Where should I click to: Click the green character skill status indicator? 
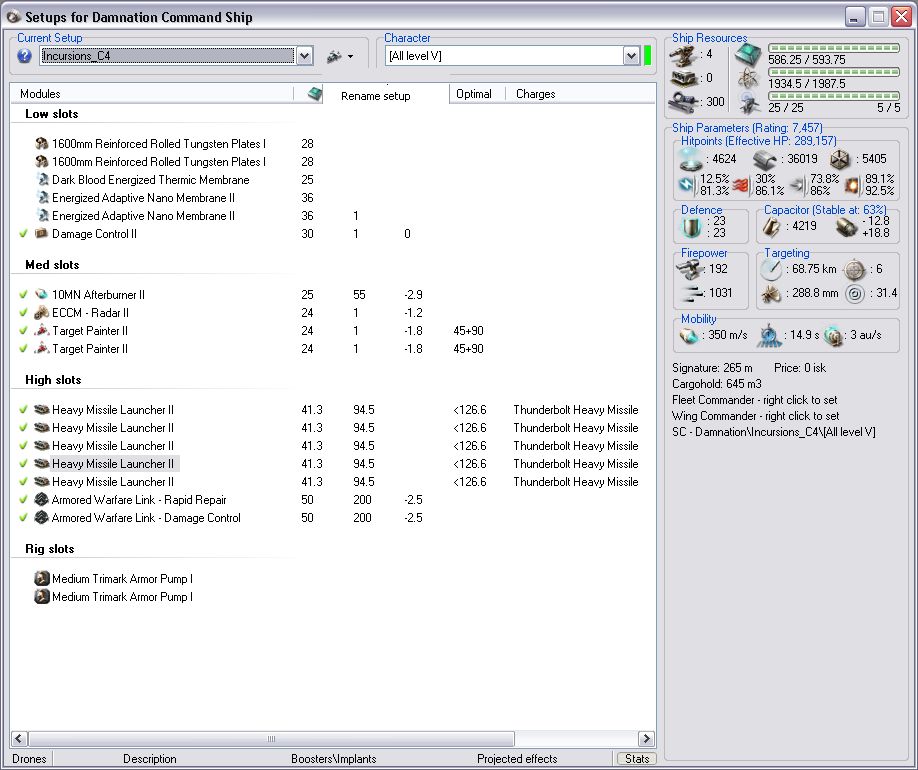pos(648,56)
